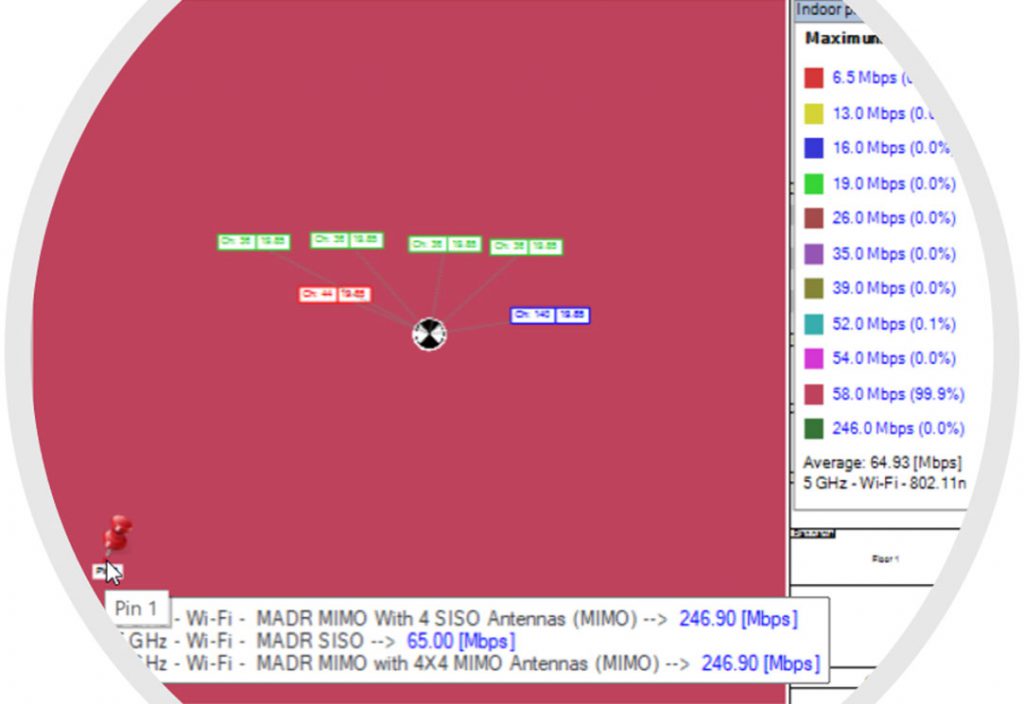Click the crimson 58.0 Mbps legend swatch

pyautogui.click(x=814, y=394)
